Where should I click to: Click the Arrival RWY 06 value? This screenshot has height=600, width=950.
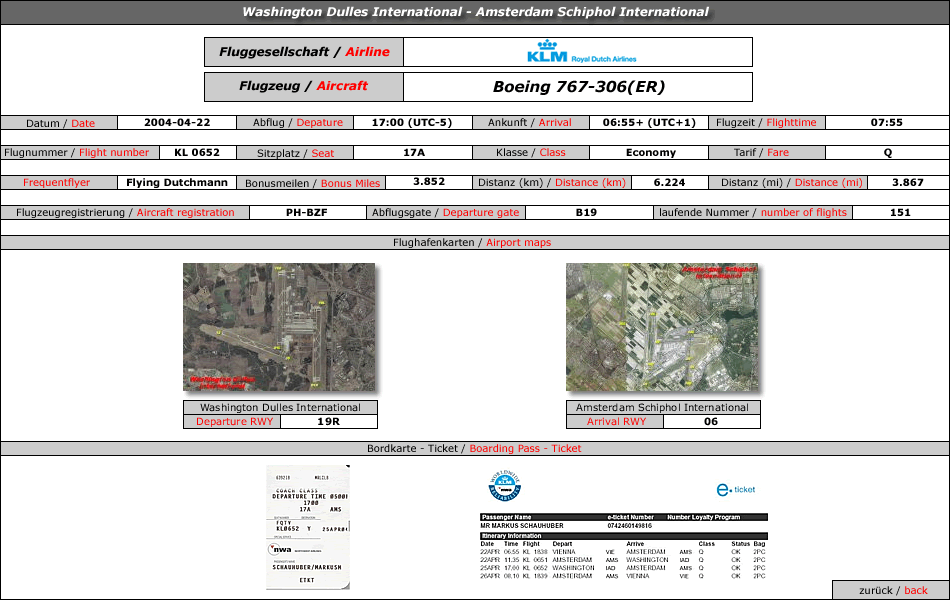point(711,422)
